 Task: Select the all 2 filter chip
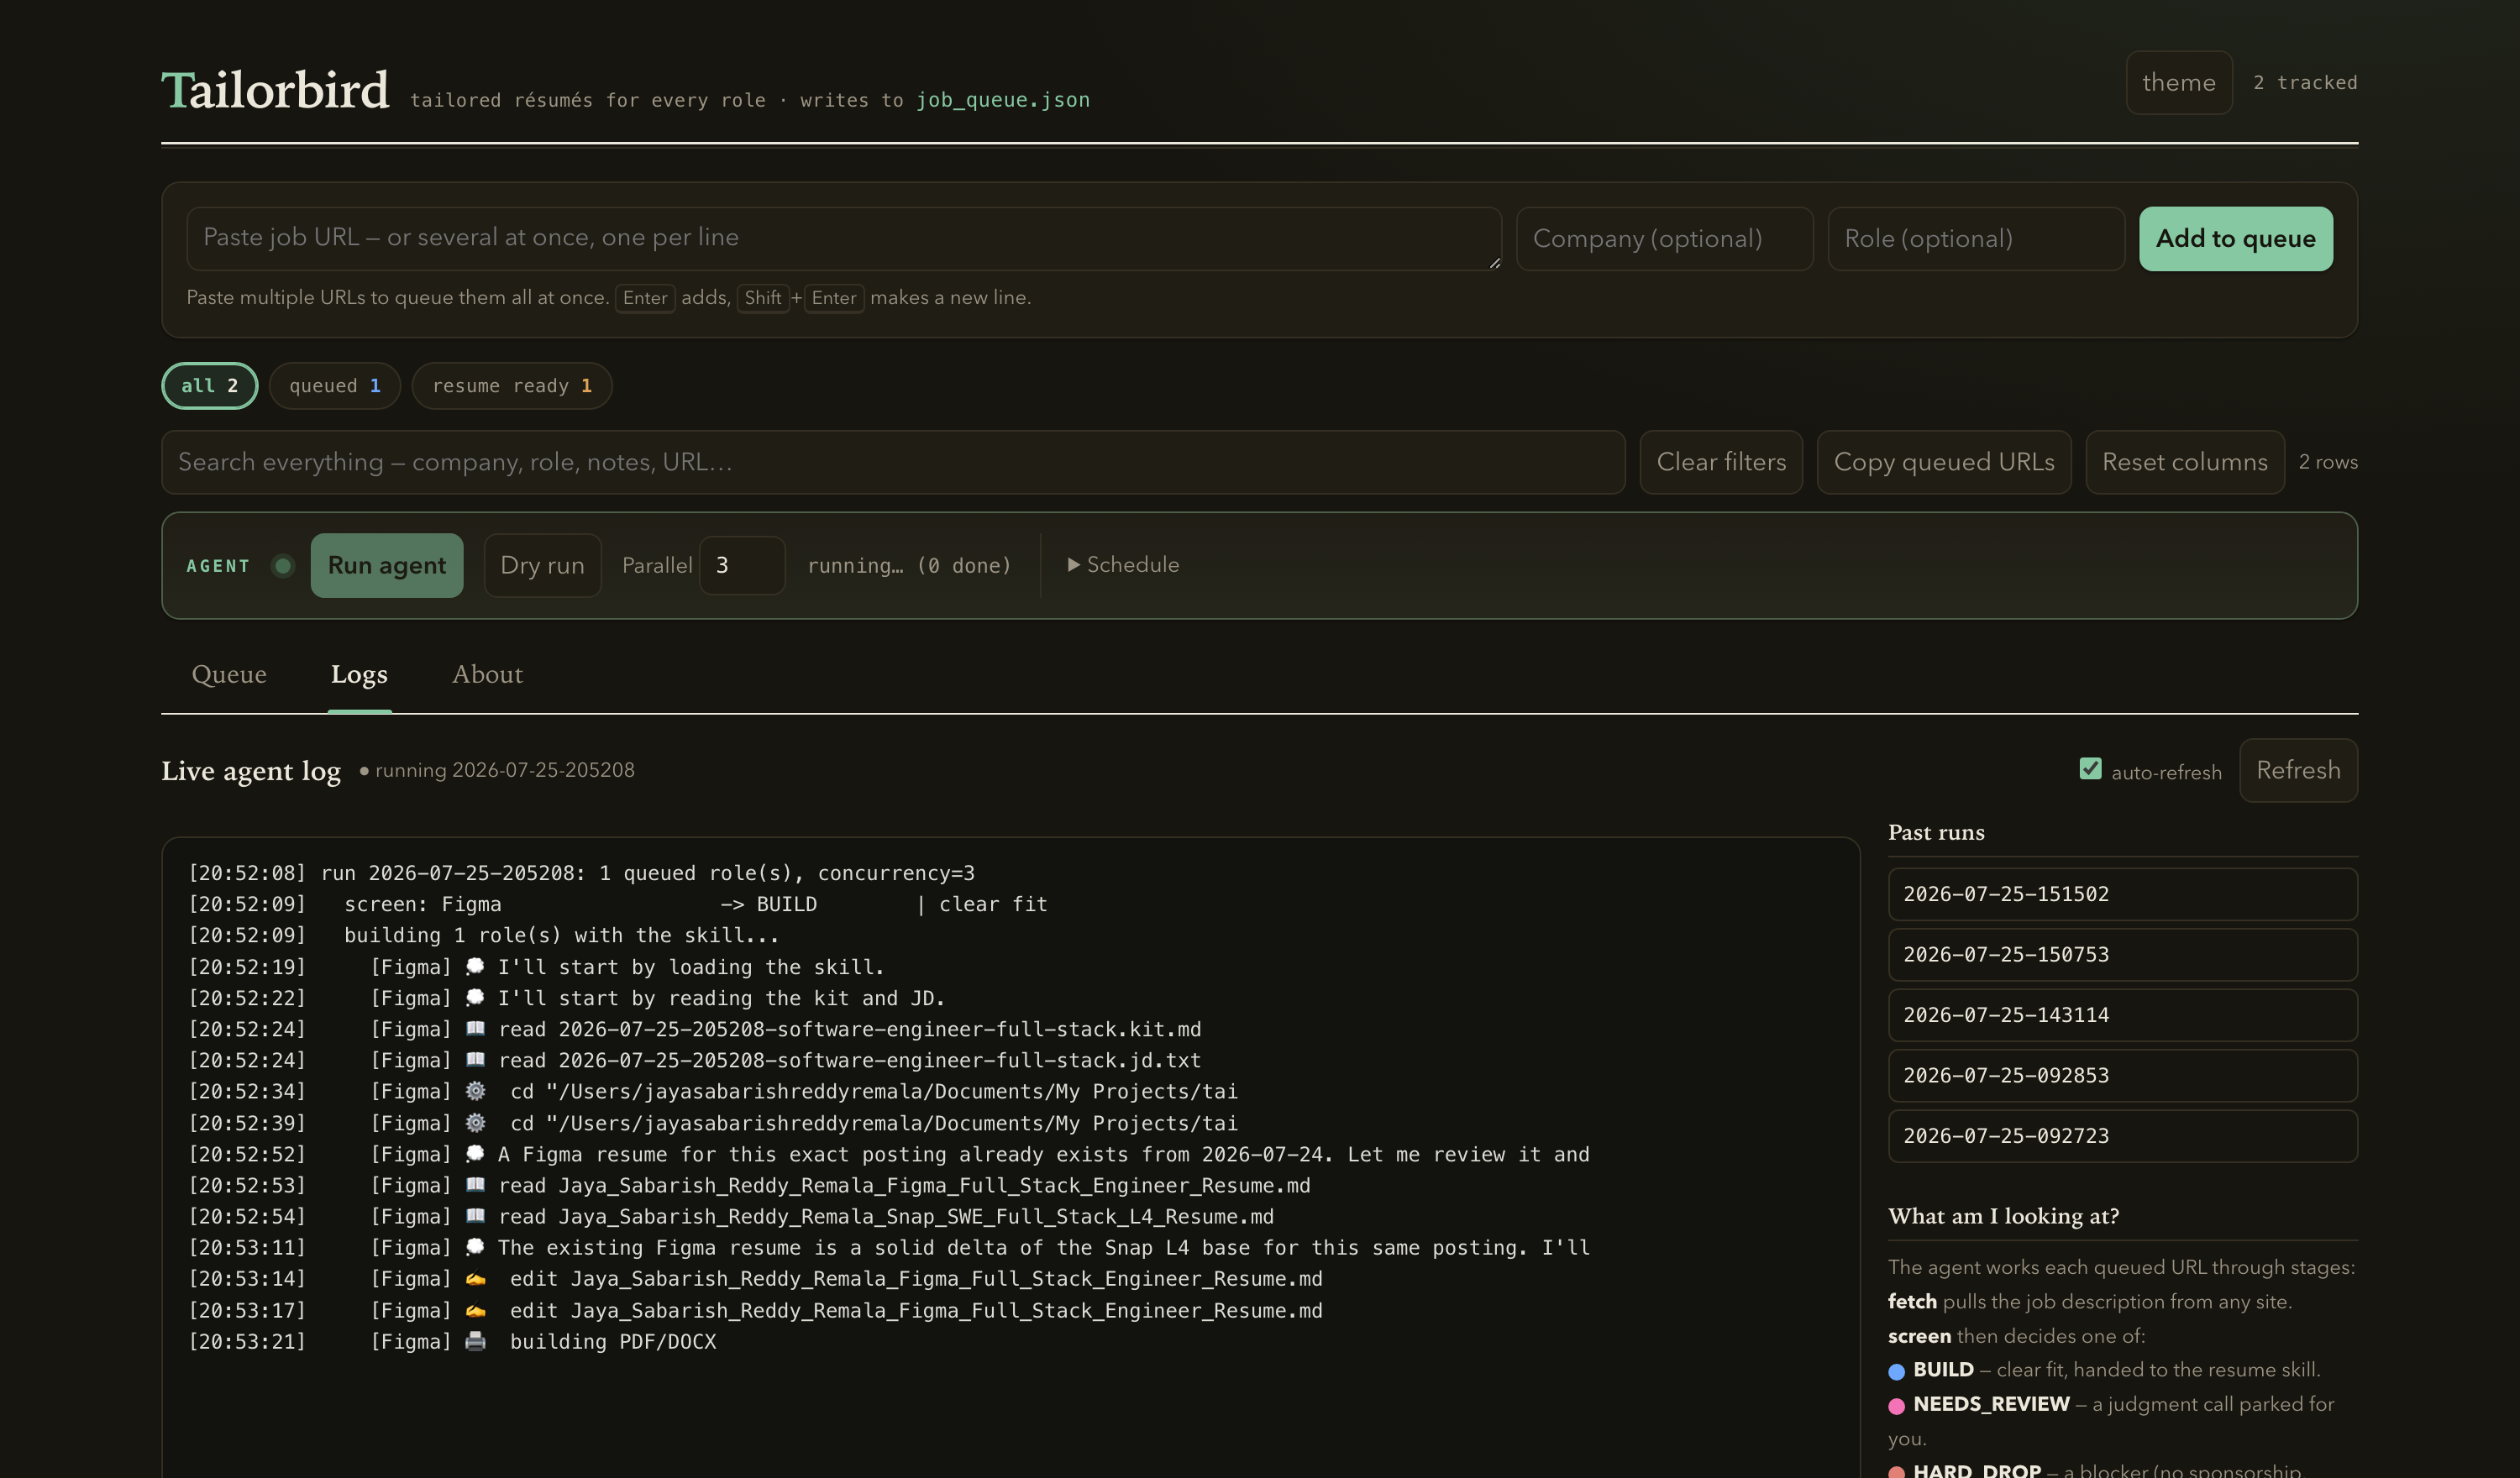[x=209, y=386]
